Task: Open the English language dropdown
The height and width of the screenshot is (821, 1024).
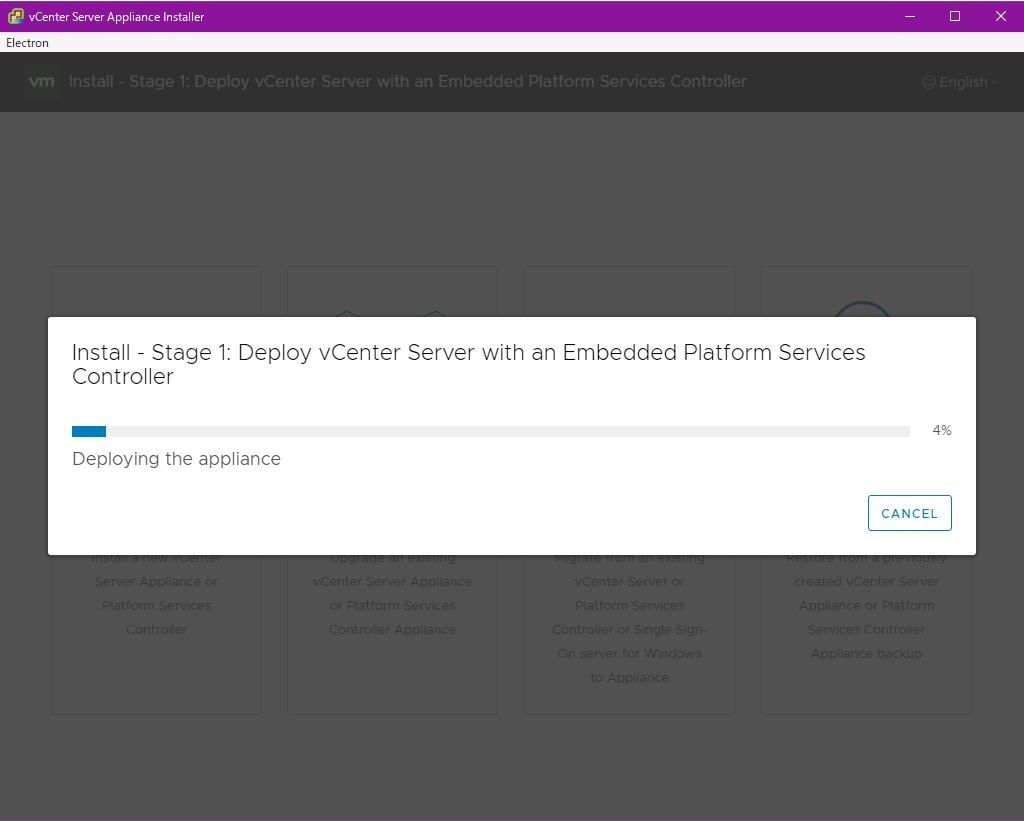Action: pos(961,82)
